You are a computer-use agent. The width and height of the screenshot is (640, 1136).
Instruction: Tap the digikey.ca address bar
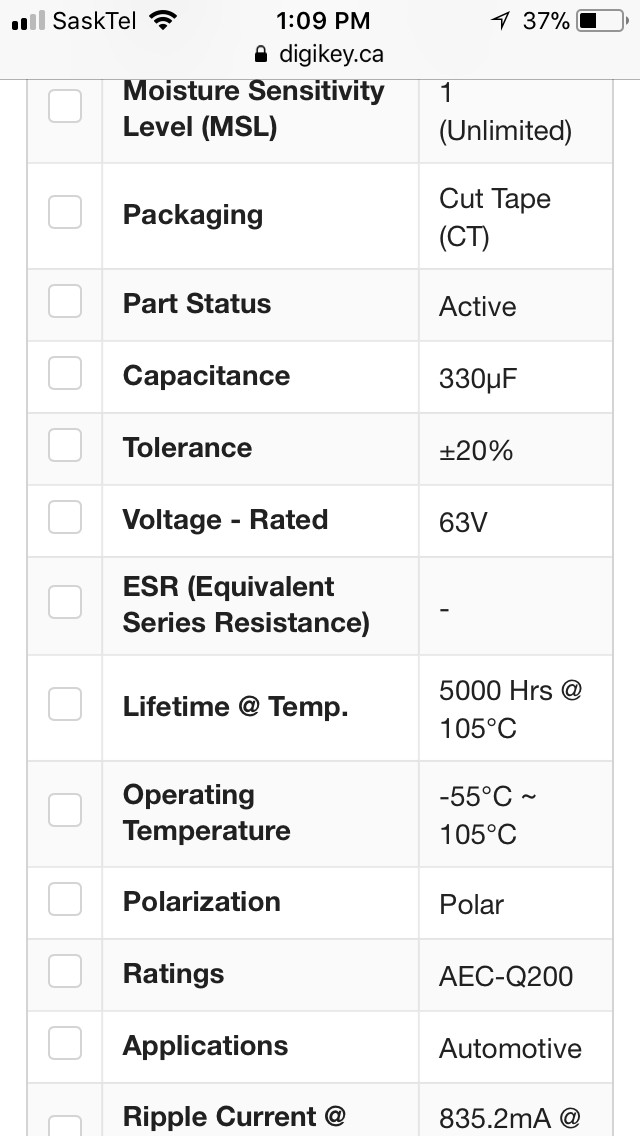320,54
